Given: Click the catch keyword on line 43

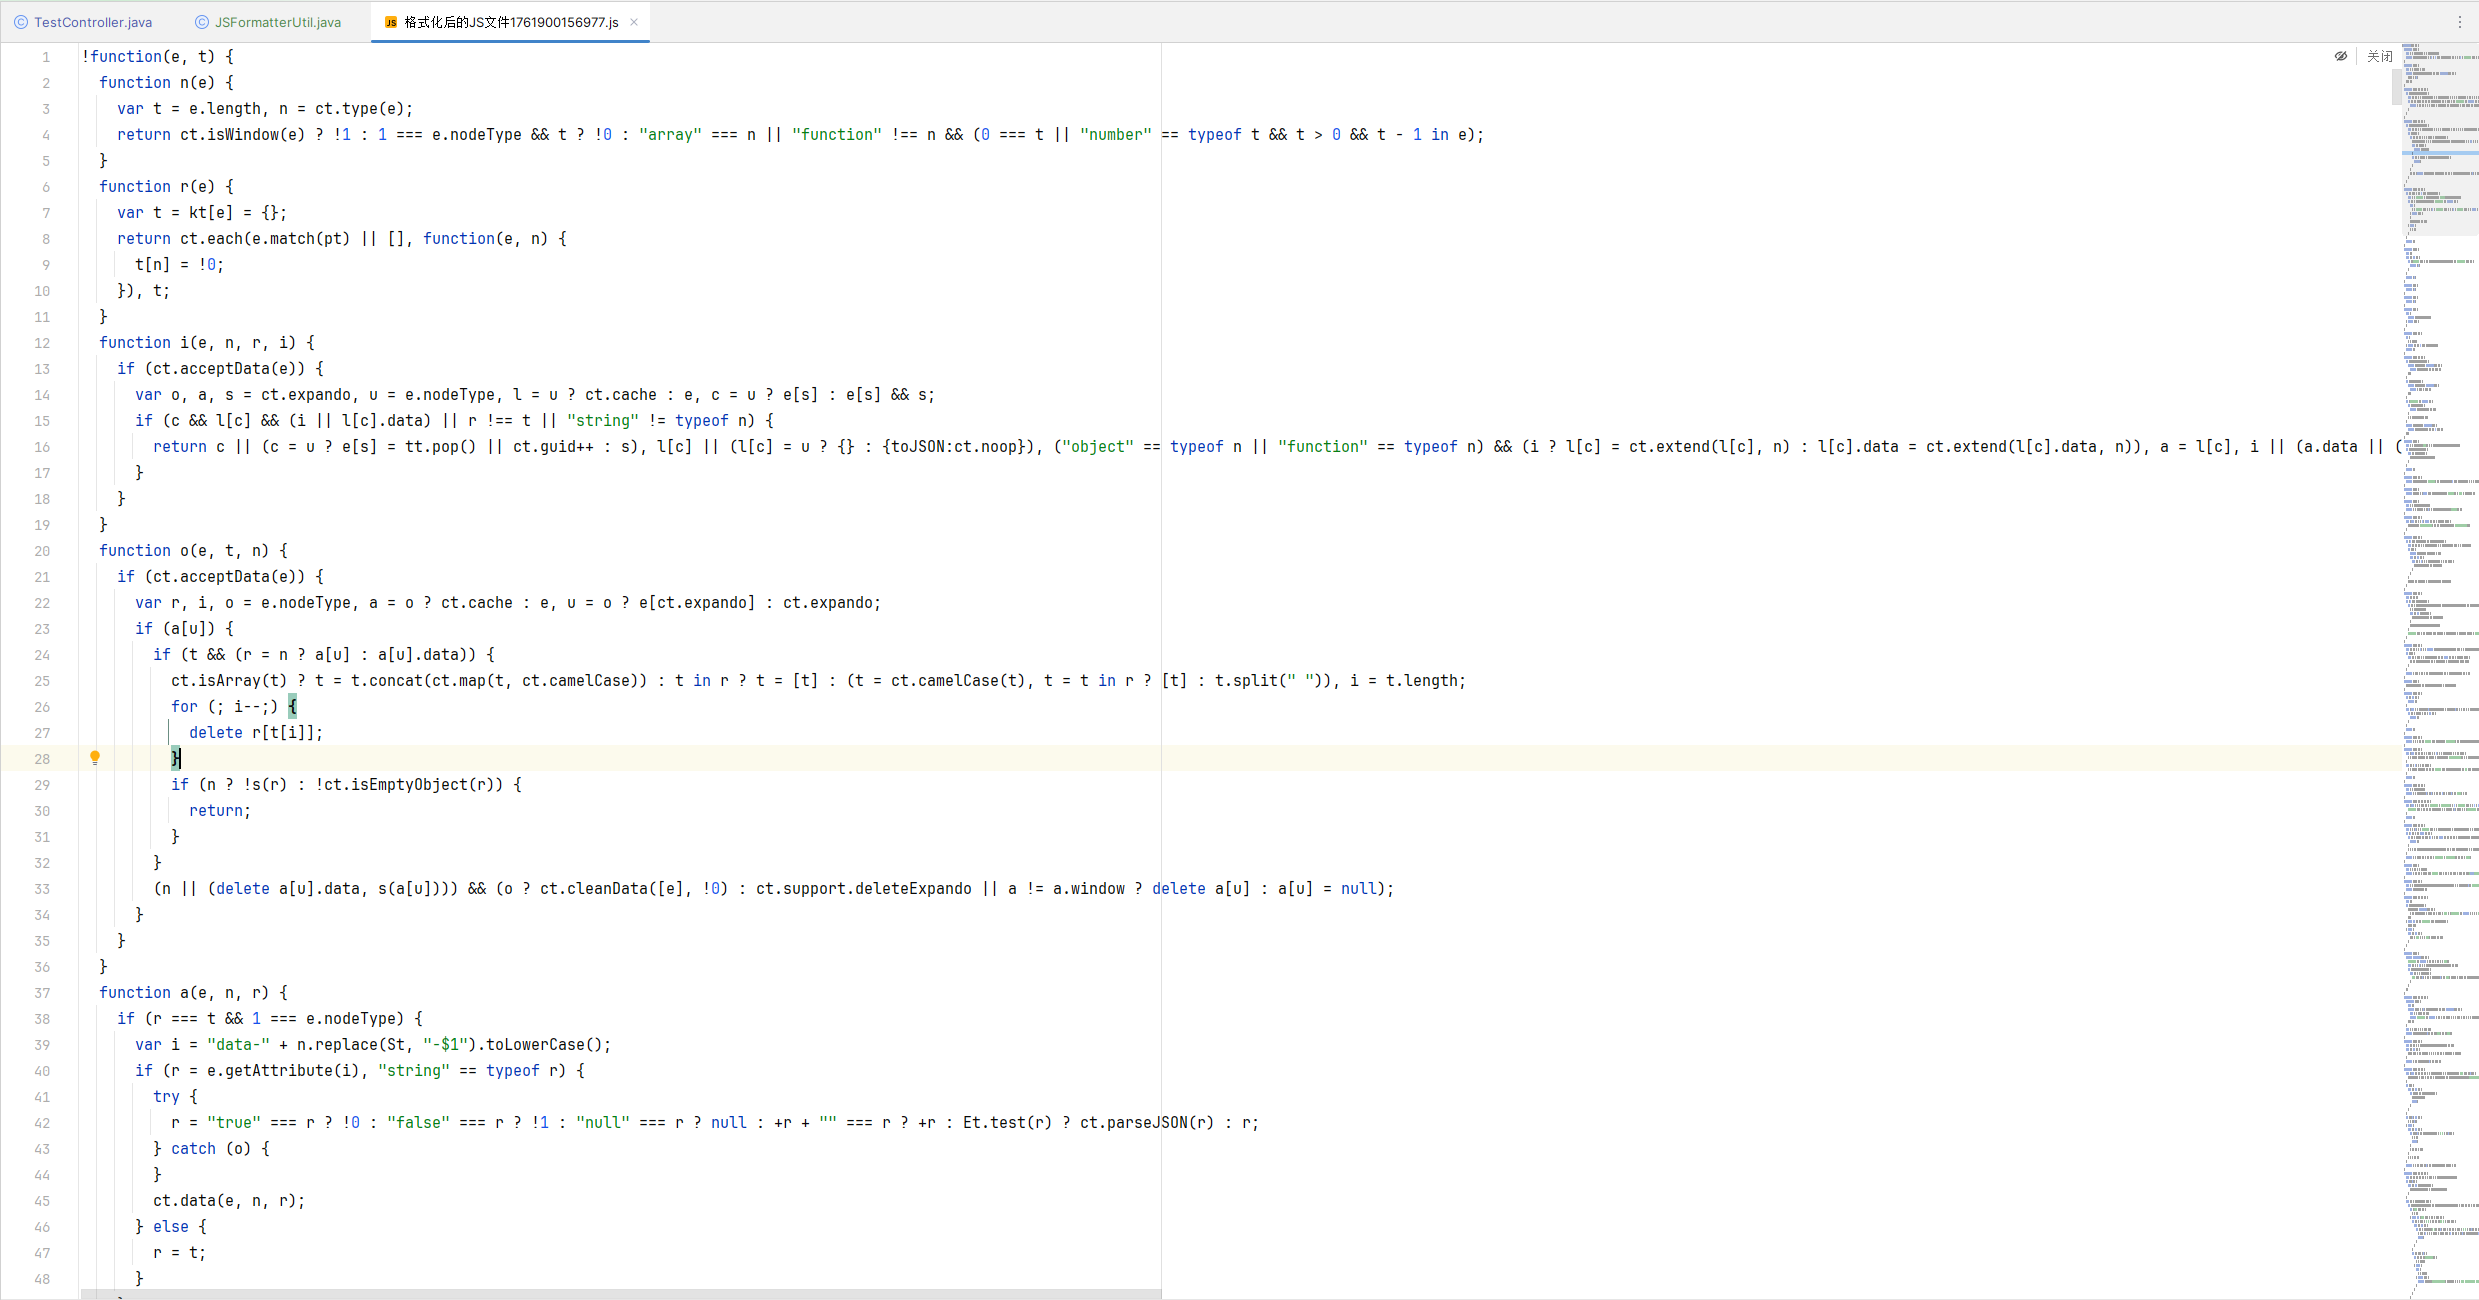Looking at the screenshot, I should tap(193, 1149).
